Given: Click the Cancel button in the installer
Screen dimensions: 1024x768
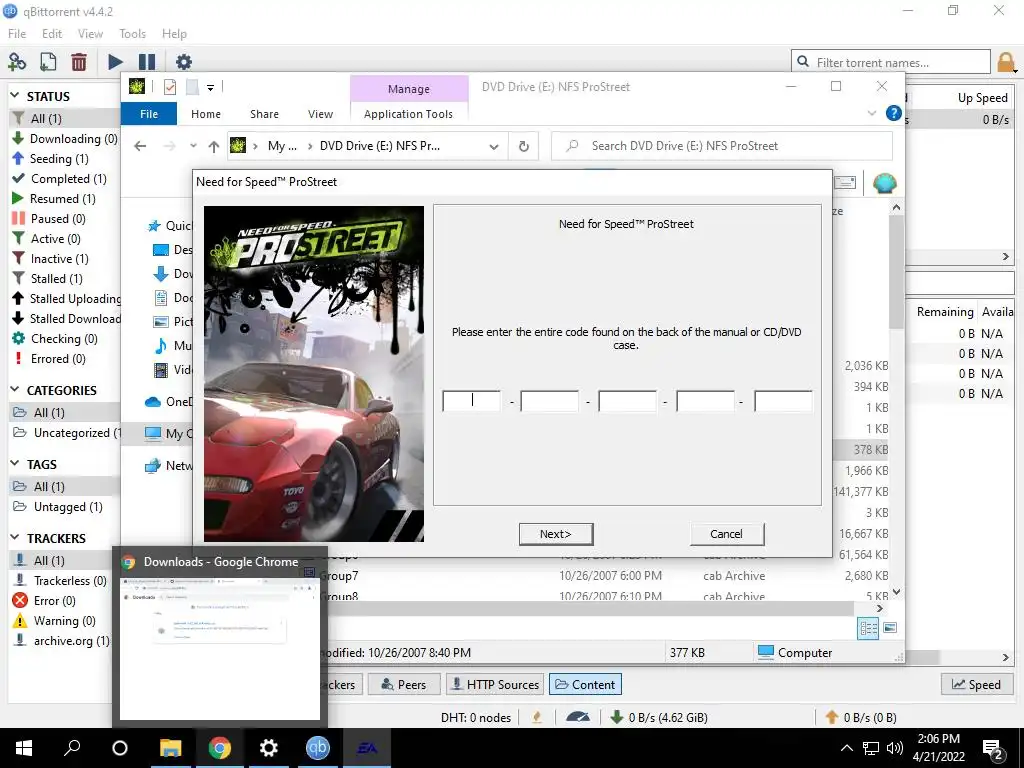Looking at the screenshot, I should click(727, 534).
